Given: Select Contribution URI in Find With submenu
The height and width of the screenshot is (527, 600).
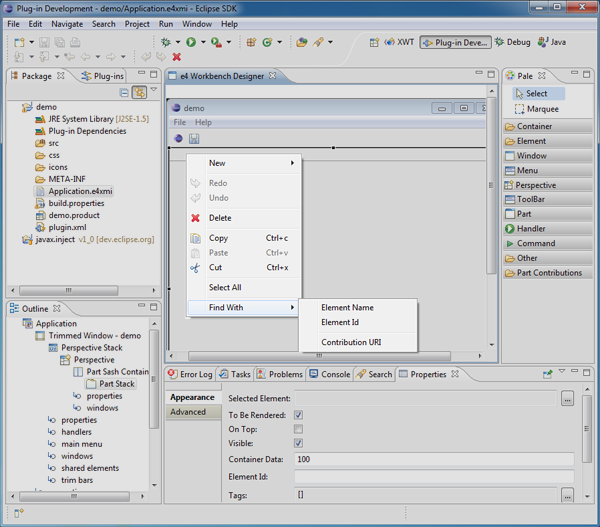Looking at the screenshot, I should click(x=350, y=342).
